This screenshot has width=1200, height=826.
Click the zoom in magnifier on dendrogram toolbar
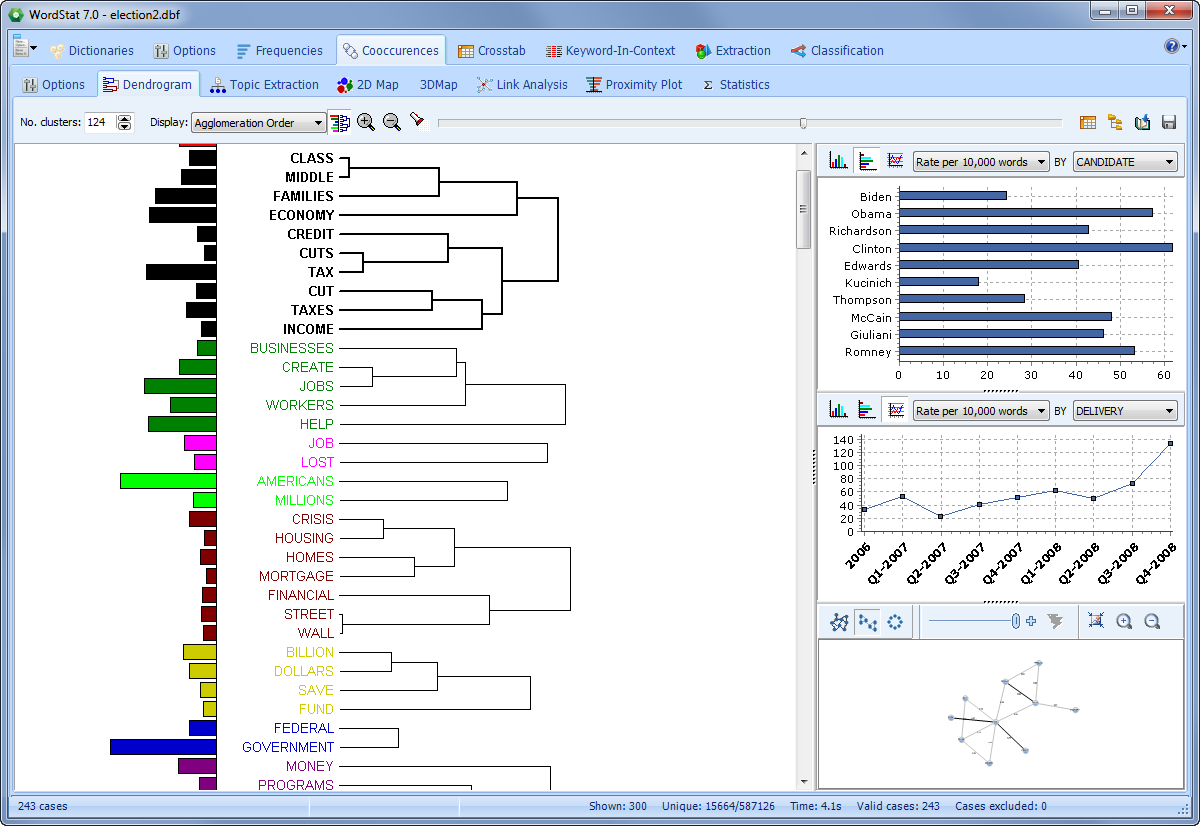366,122
